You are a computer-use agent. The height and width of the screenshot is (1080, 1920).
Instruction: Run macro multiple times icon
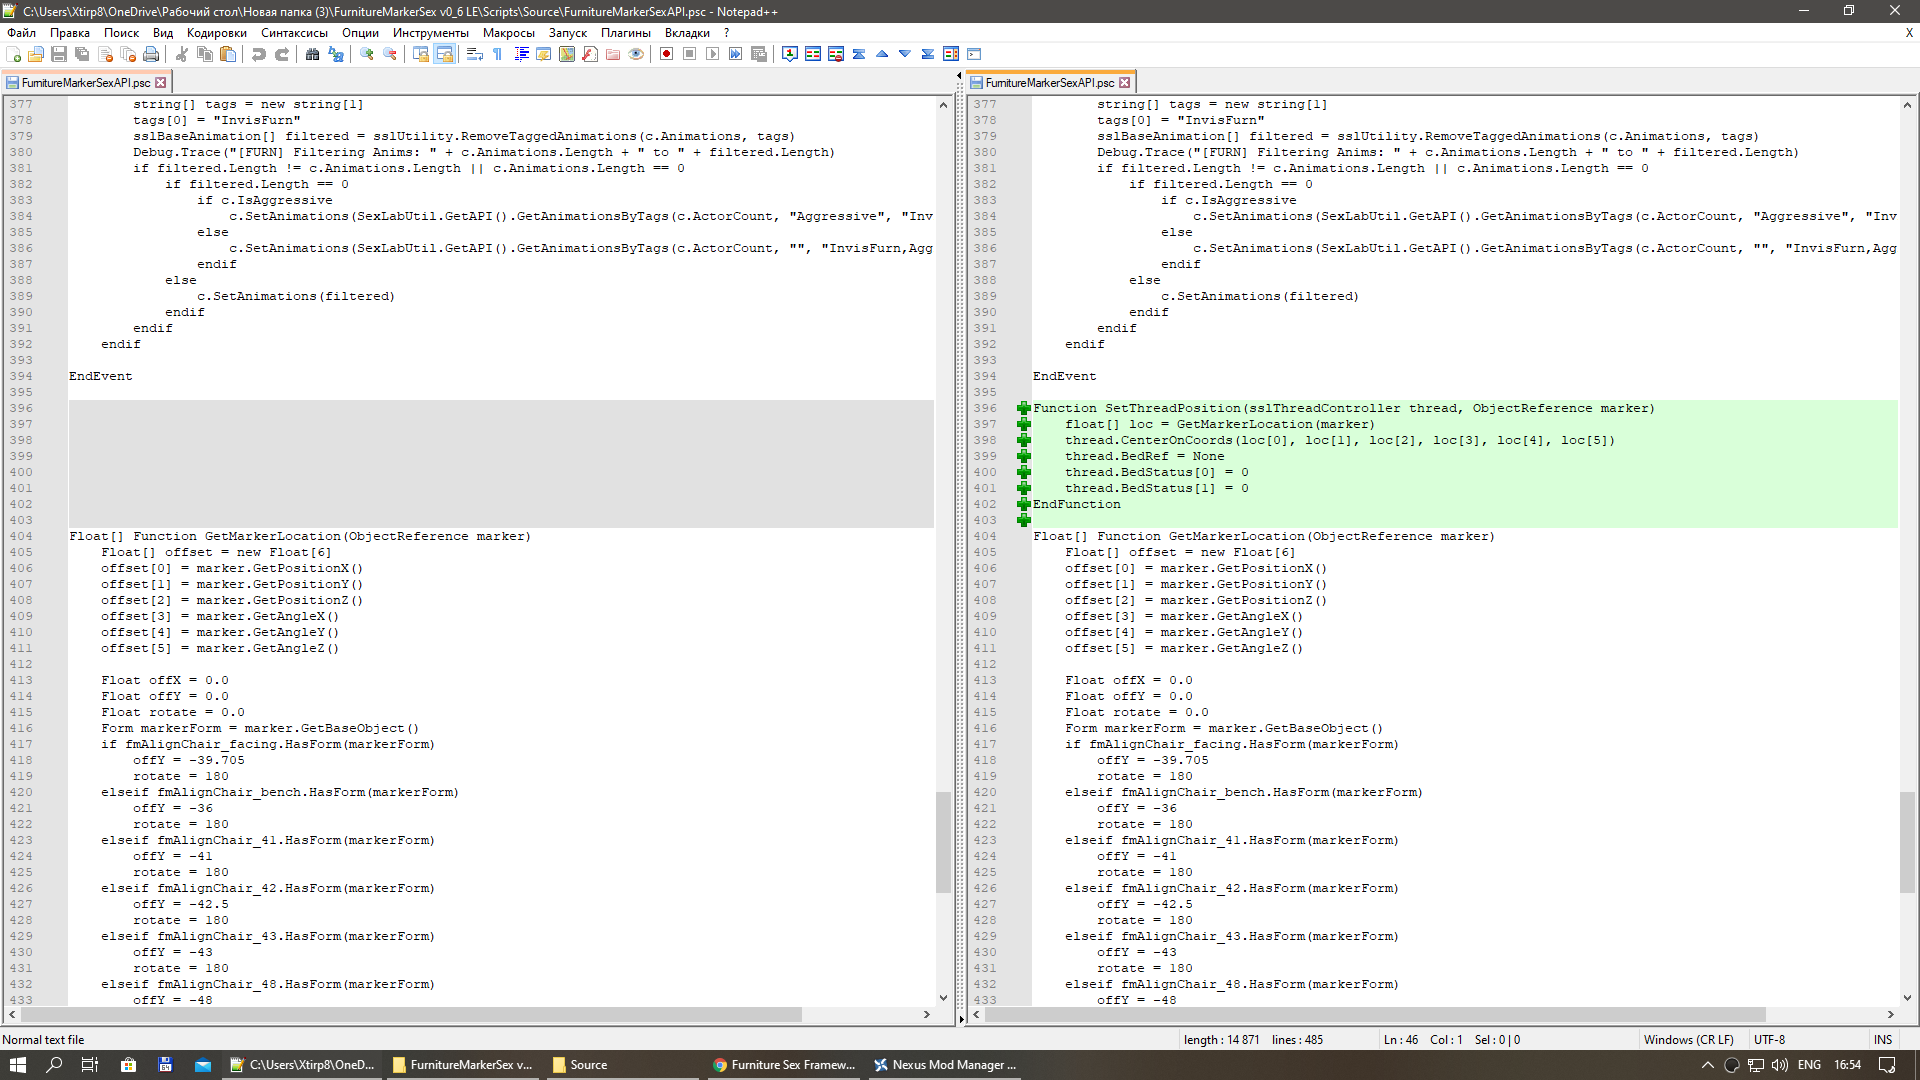[x=736, y=54]
